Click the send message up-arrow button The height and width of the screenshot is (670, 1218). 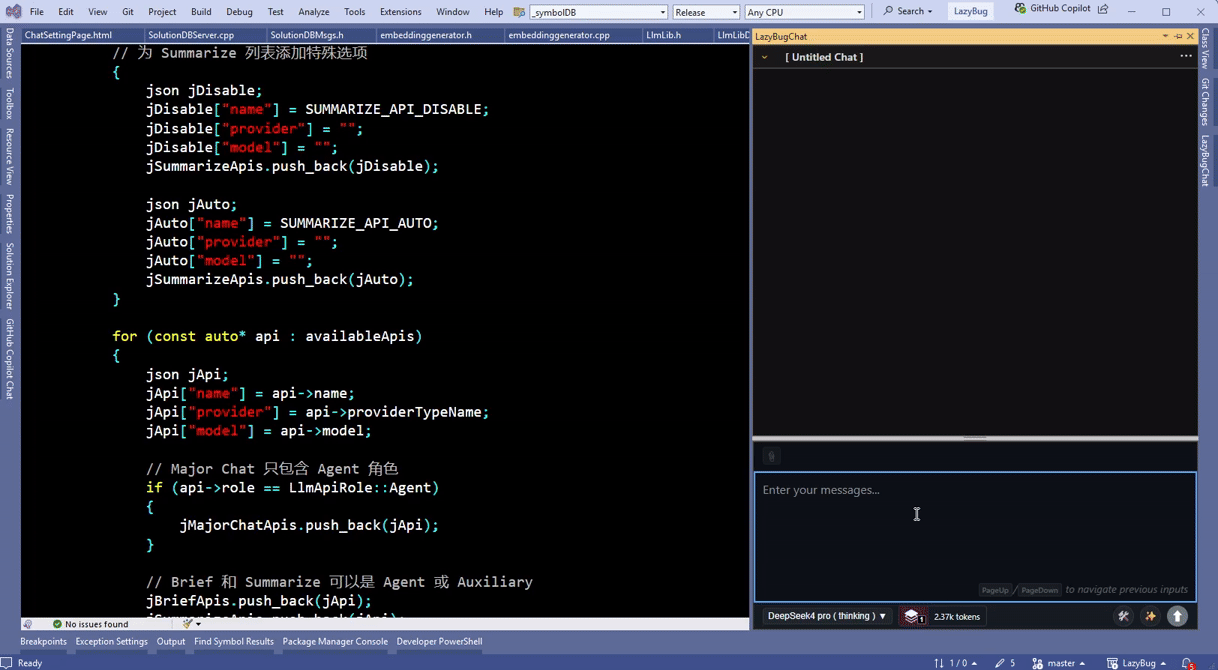(1177, 617)
